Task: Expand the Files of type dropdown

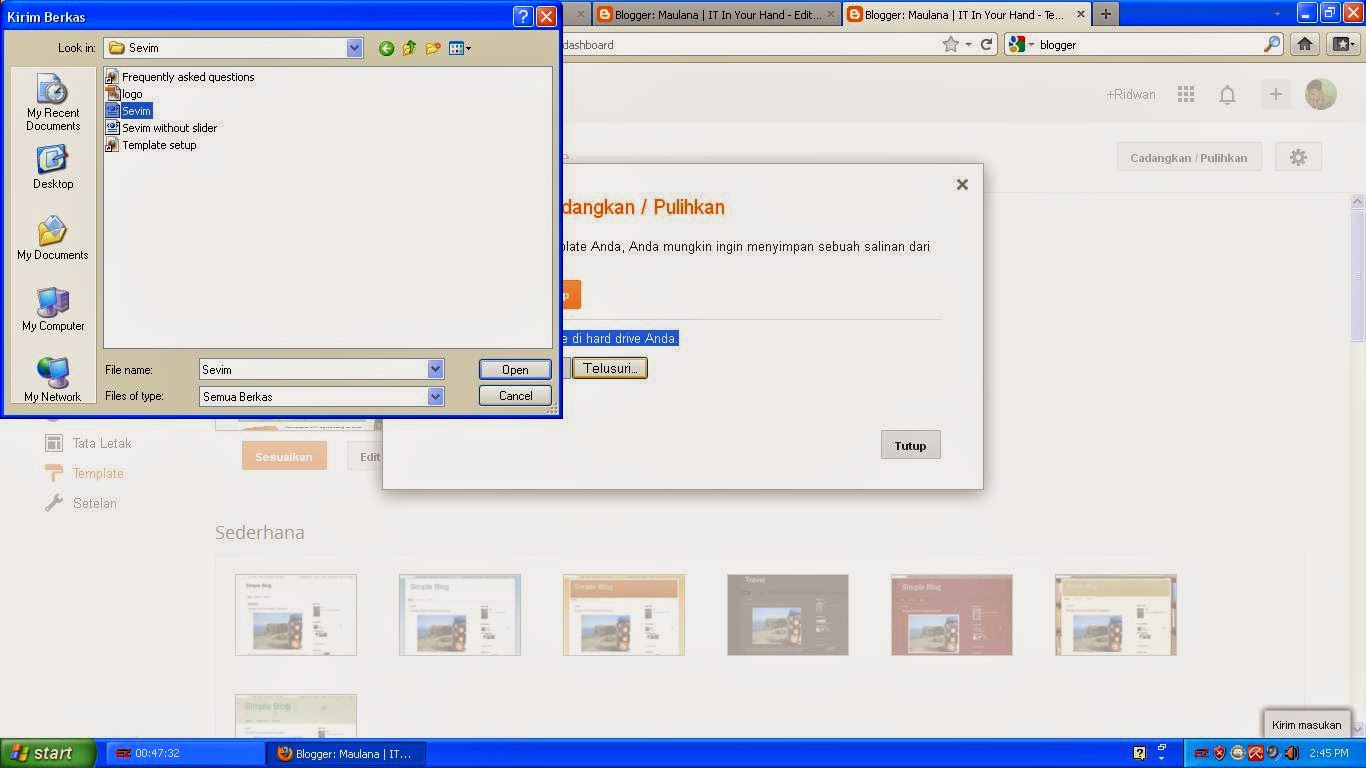Action: coord(435,396)
